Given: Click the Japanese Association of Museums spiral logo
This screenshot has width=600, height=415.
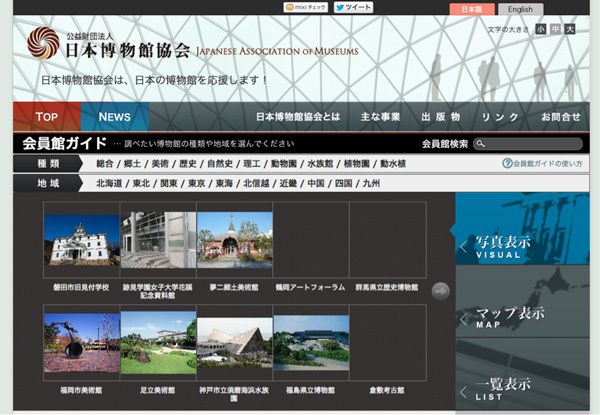Looking at the screenshot, I should pos(43,43).
